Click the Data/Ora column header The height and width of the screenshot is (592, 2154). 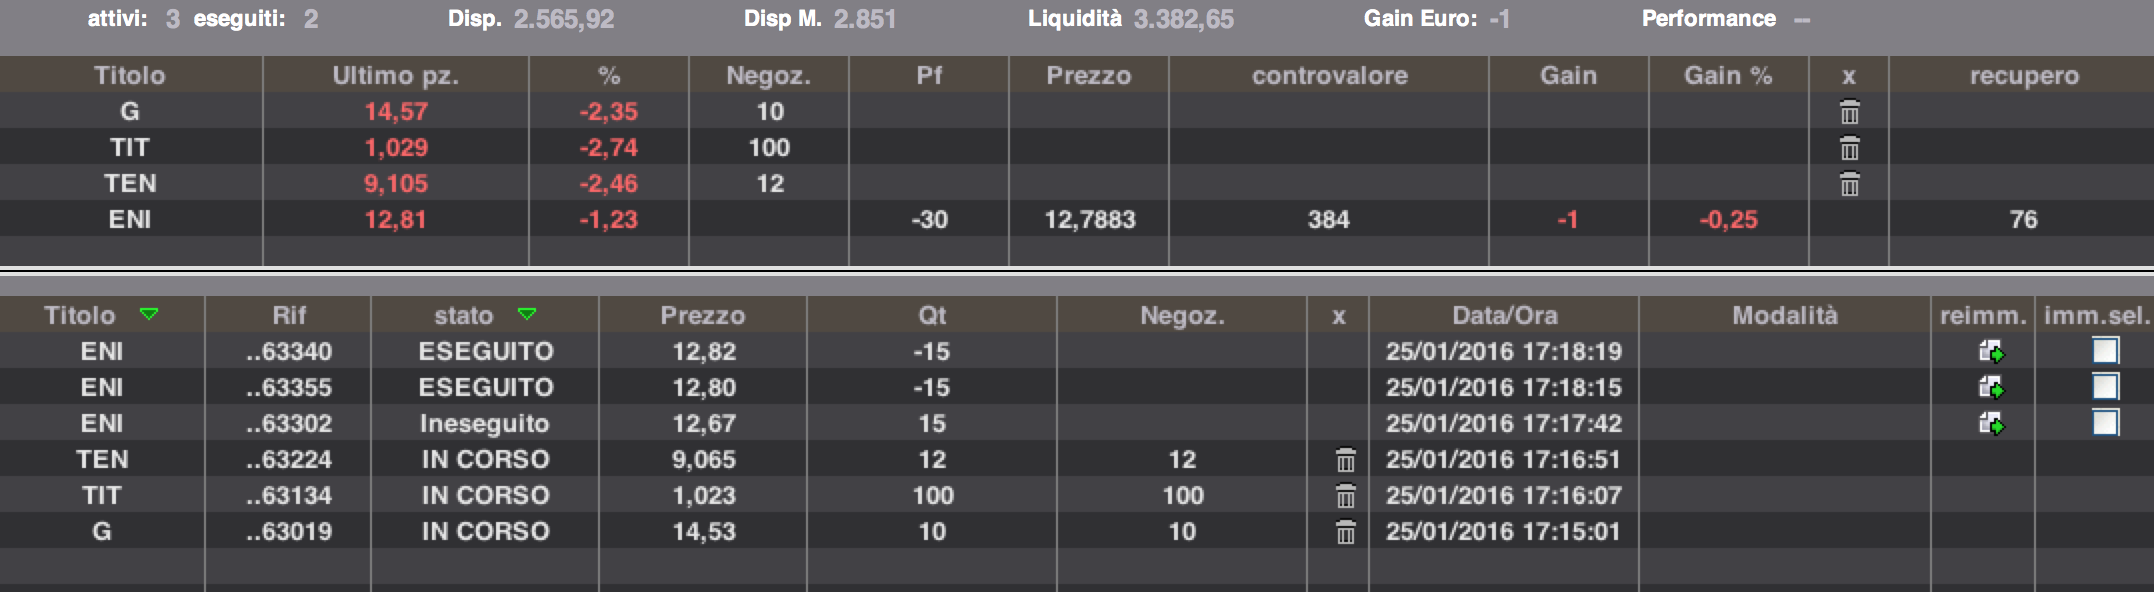[1504, 316]
